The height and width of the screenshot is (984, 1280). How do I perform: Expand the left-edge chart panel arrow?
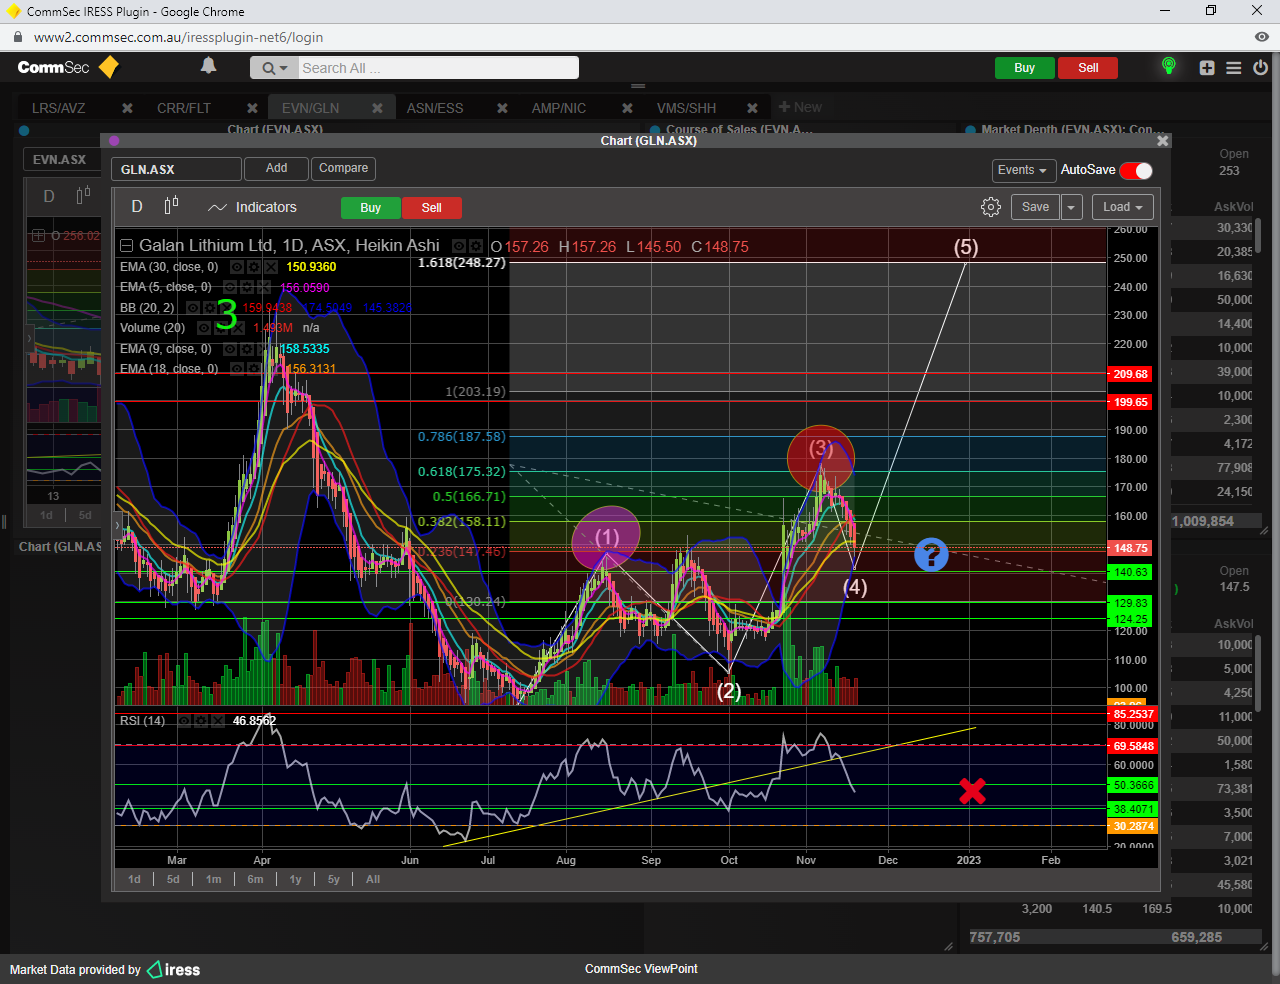coord(118,524)
